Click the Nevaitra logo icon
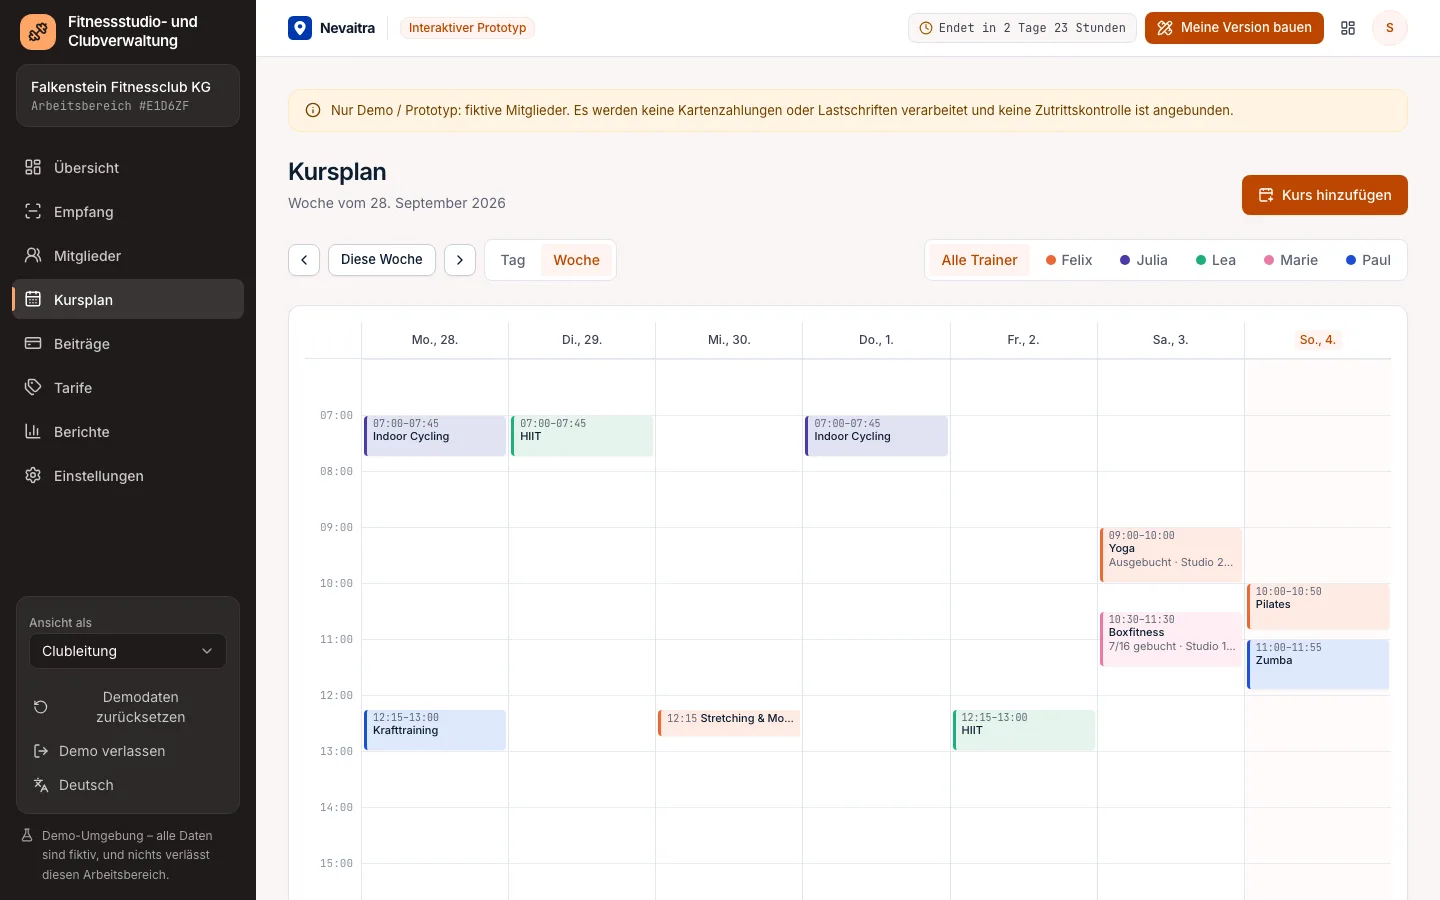The image size is (1440, 900). point(300,28)
